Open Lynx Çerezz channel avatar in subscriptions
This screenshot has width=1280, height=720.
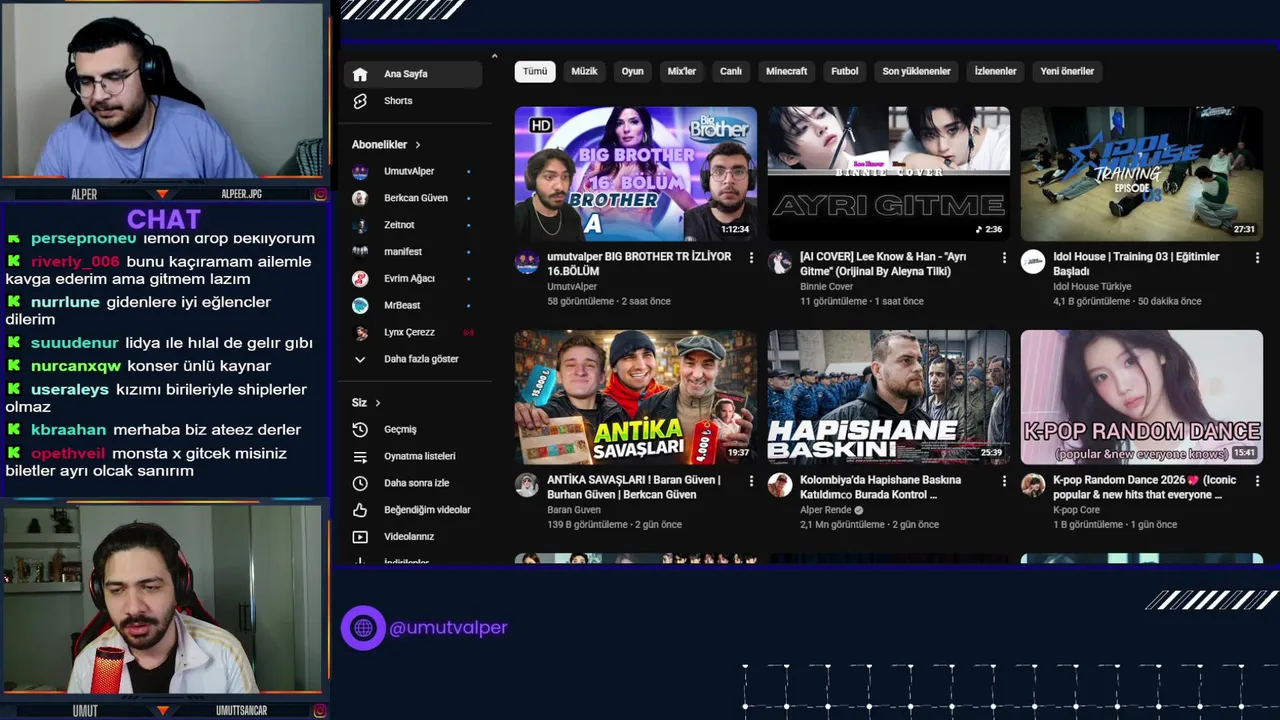[360, 332]
